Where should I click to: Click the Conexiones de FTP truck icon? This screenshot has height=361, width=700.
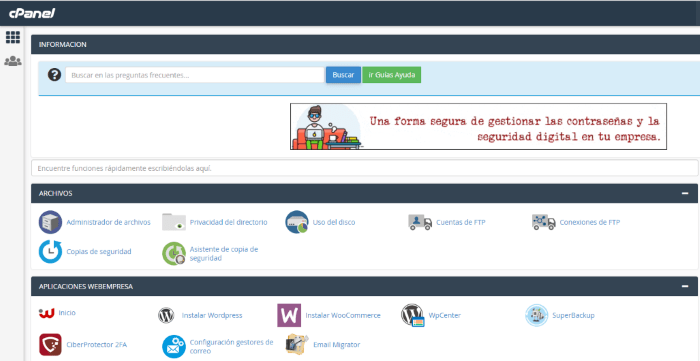[x=543, y=222]
